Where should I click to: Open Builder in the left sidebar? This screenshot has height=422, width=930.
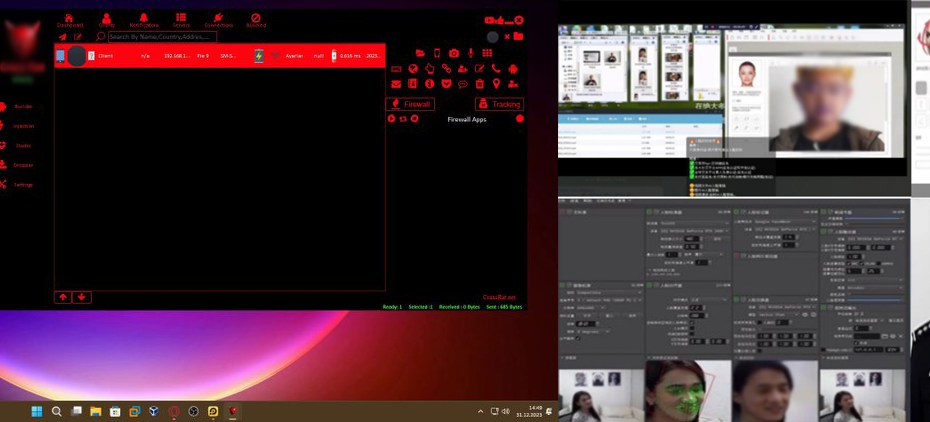tap(22, 106)
